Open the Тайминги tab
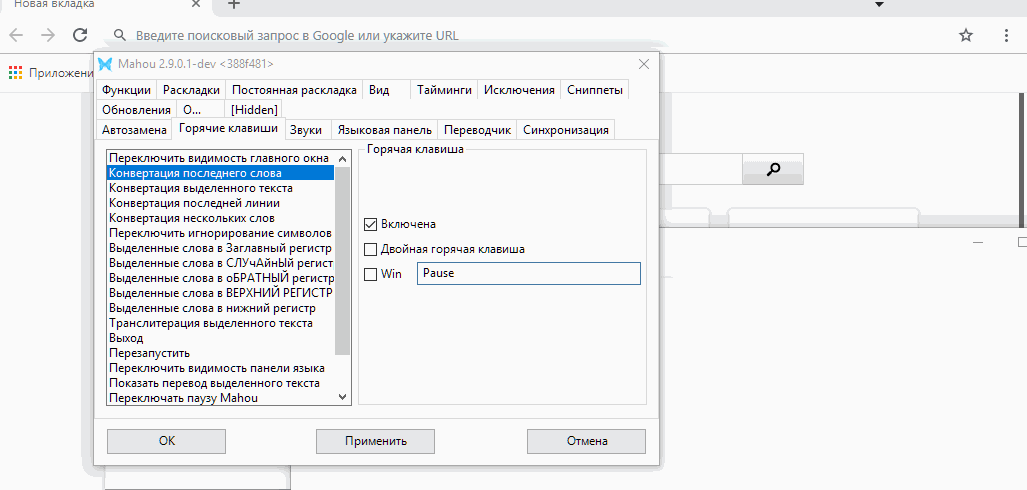 pos(445,90)
